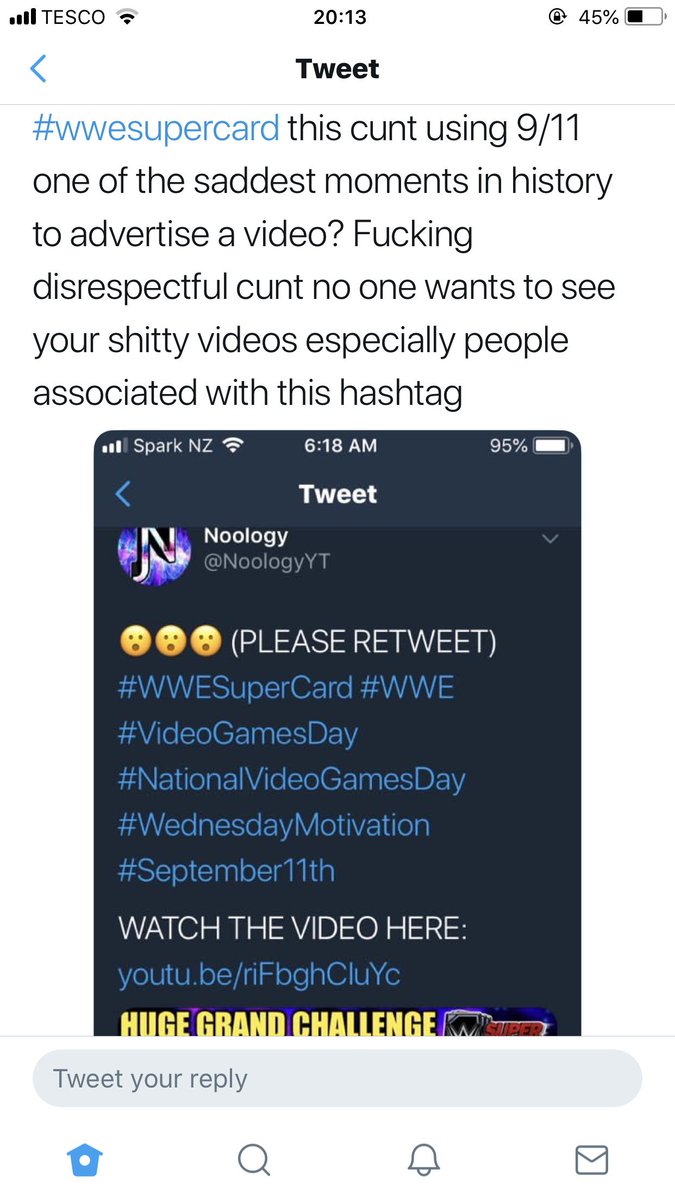Tap the back arrow beside Tweet title
Screen dimensions: 675x1200
pyautogui.click(x=38, y=69)
